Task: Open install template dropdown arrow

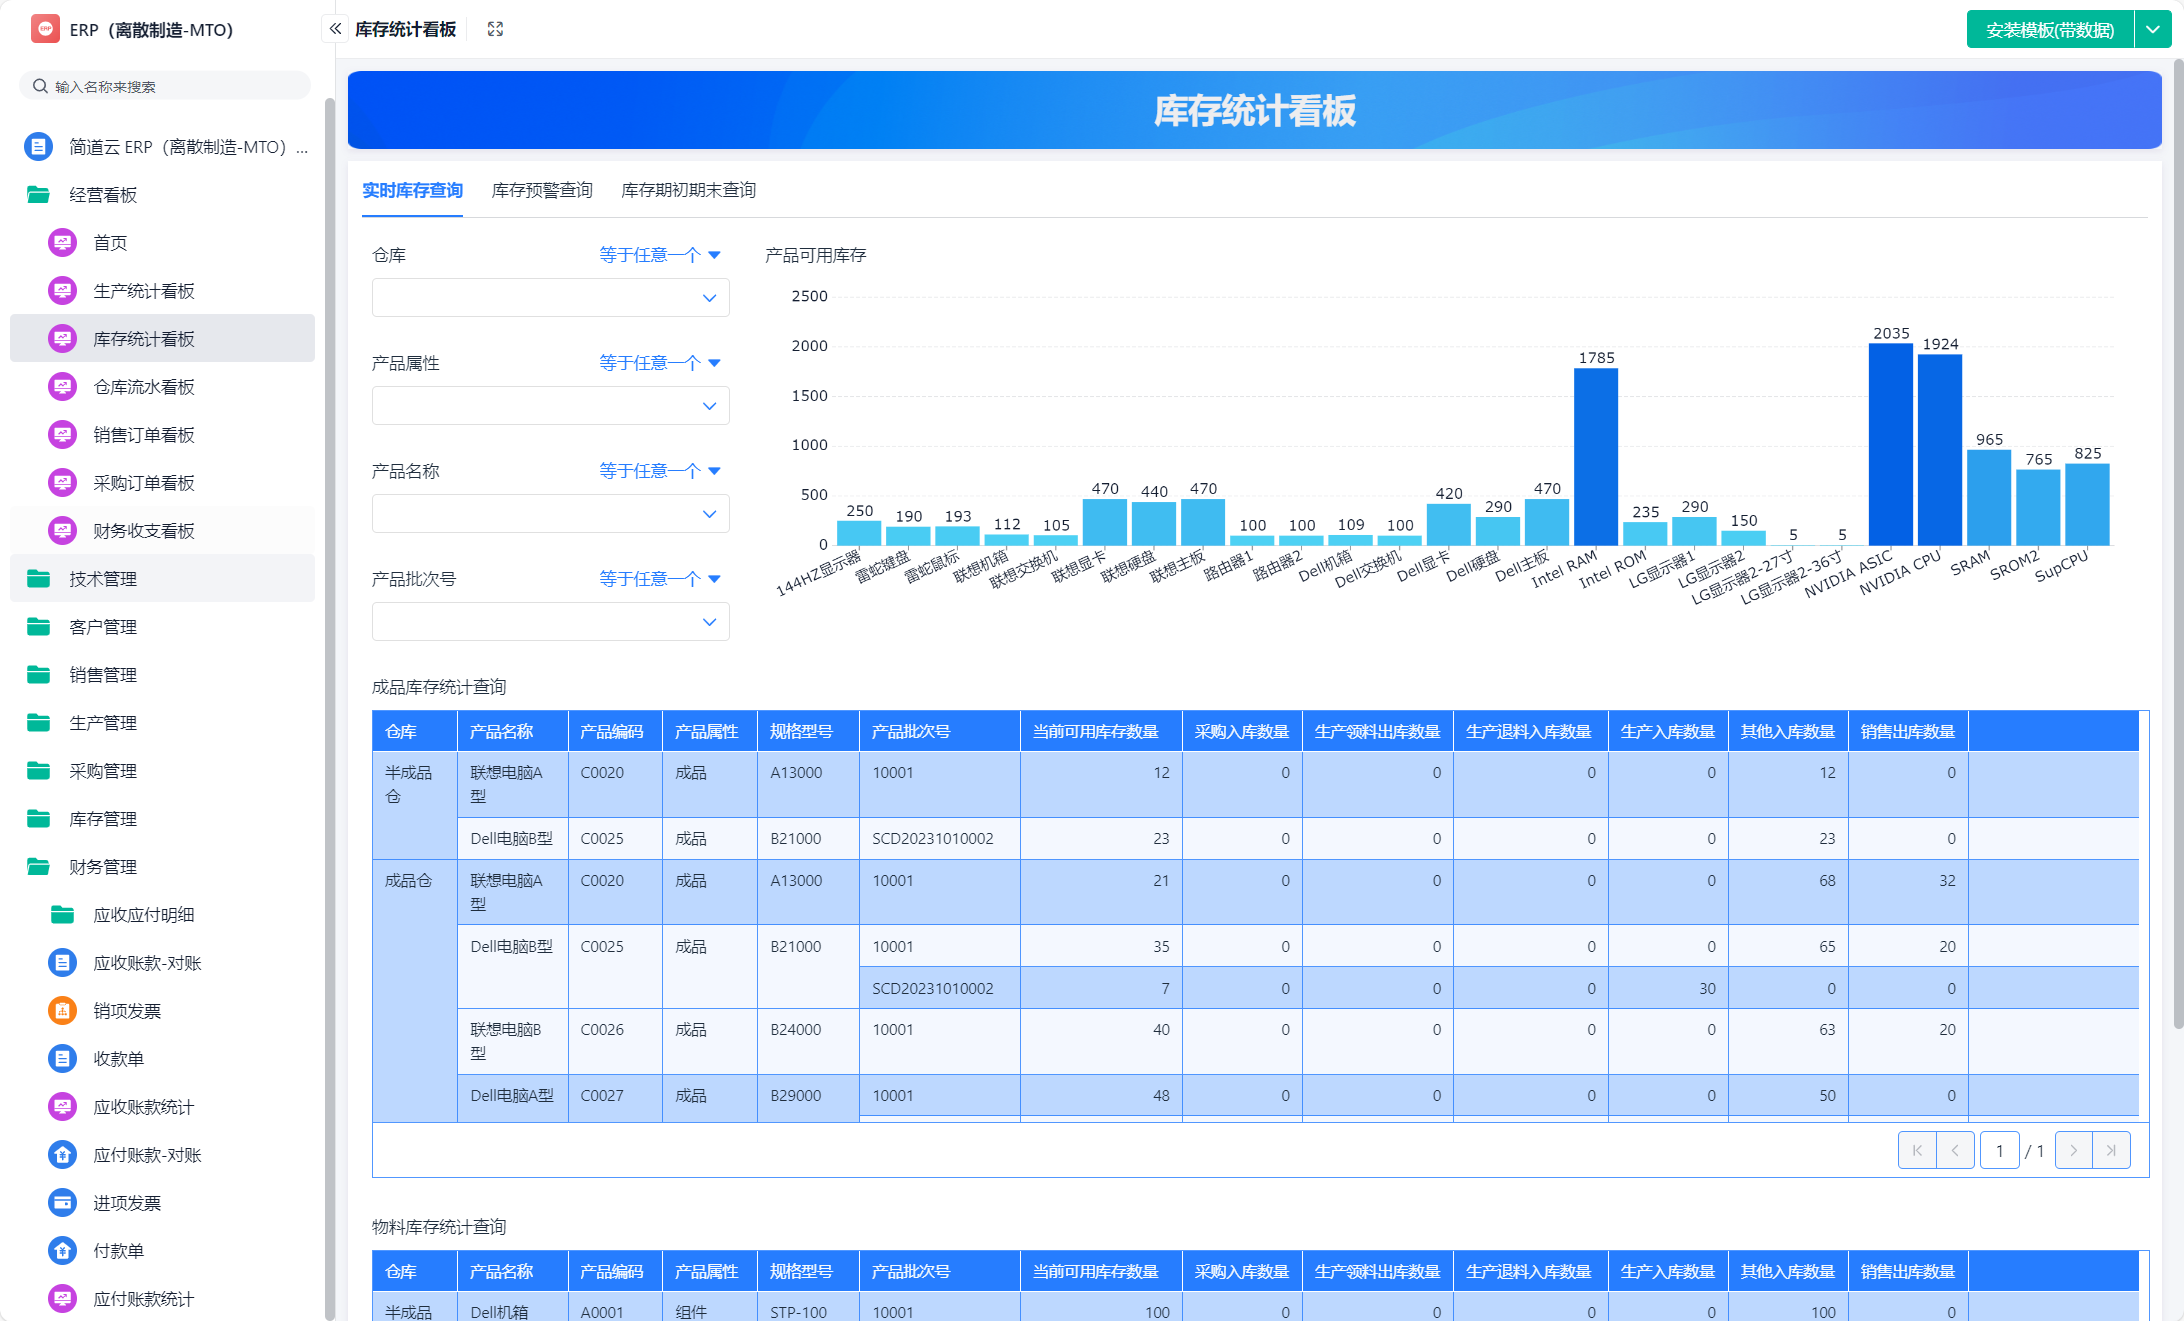Action: [x=2152, y=30]
